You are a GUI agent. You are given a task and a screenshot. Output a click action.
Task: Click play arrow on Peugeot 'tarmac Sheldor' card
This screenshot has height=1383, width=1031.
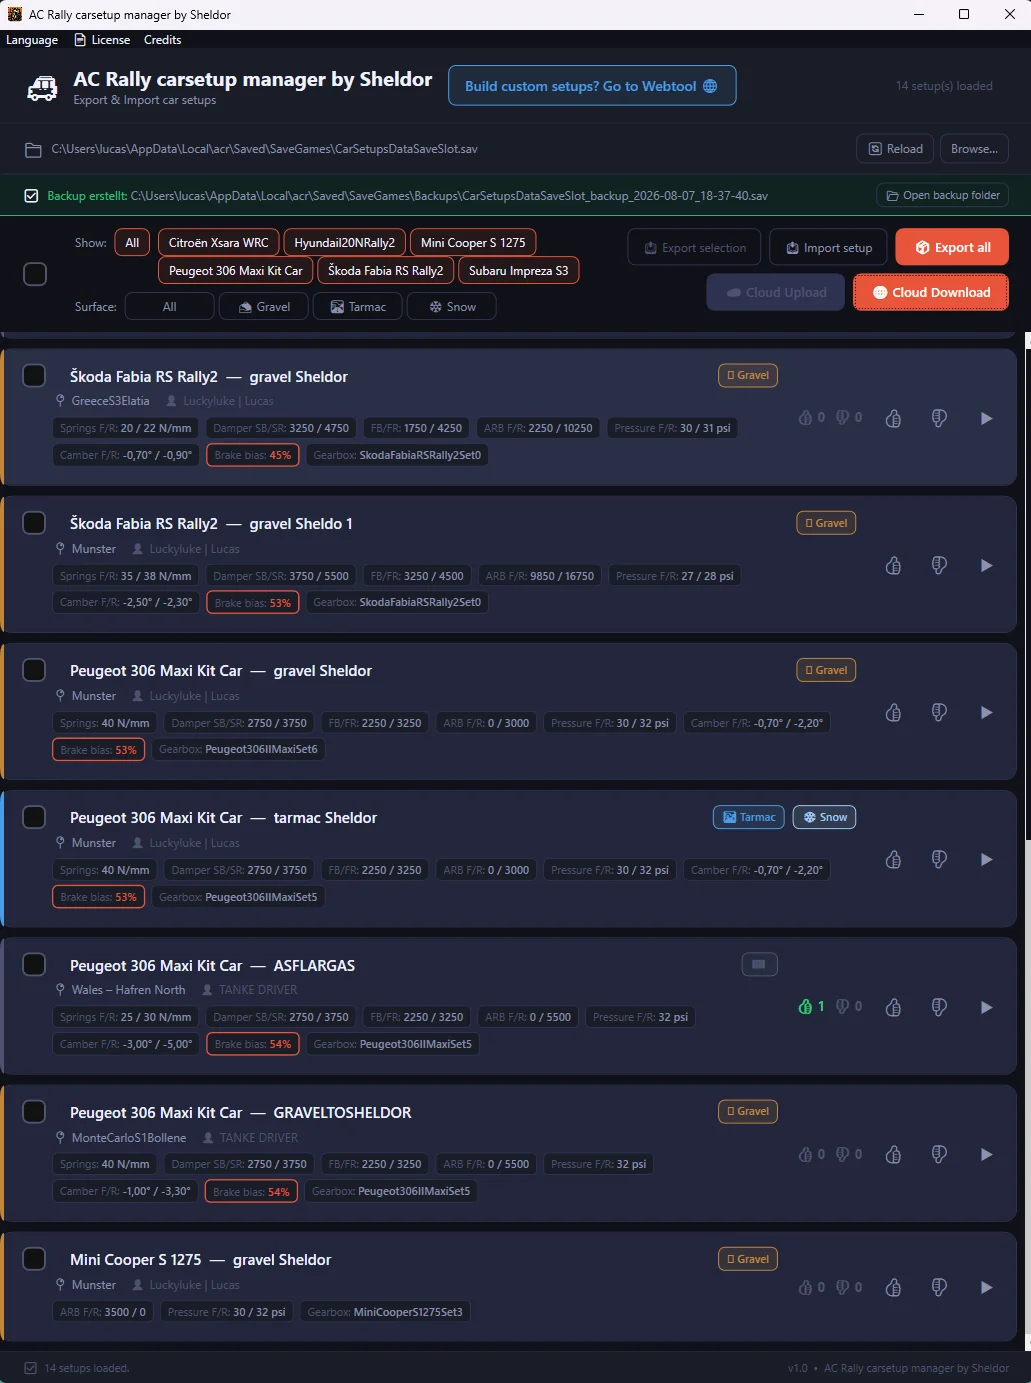[x=986, y=859]
